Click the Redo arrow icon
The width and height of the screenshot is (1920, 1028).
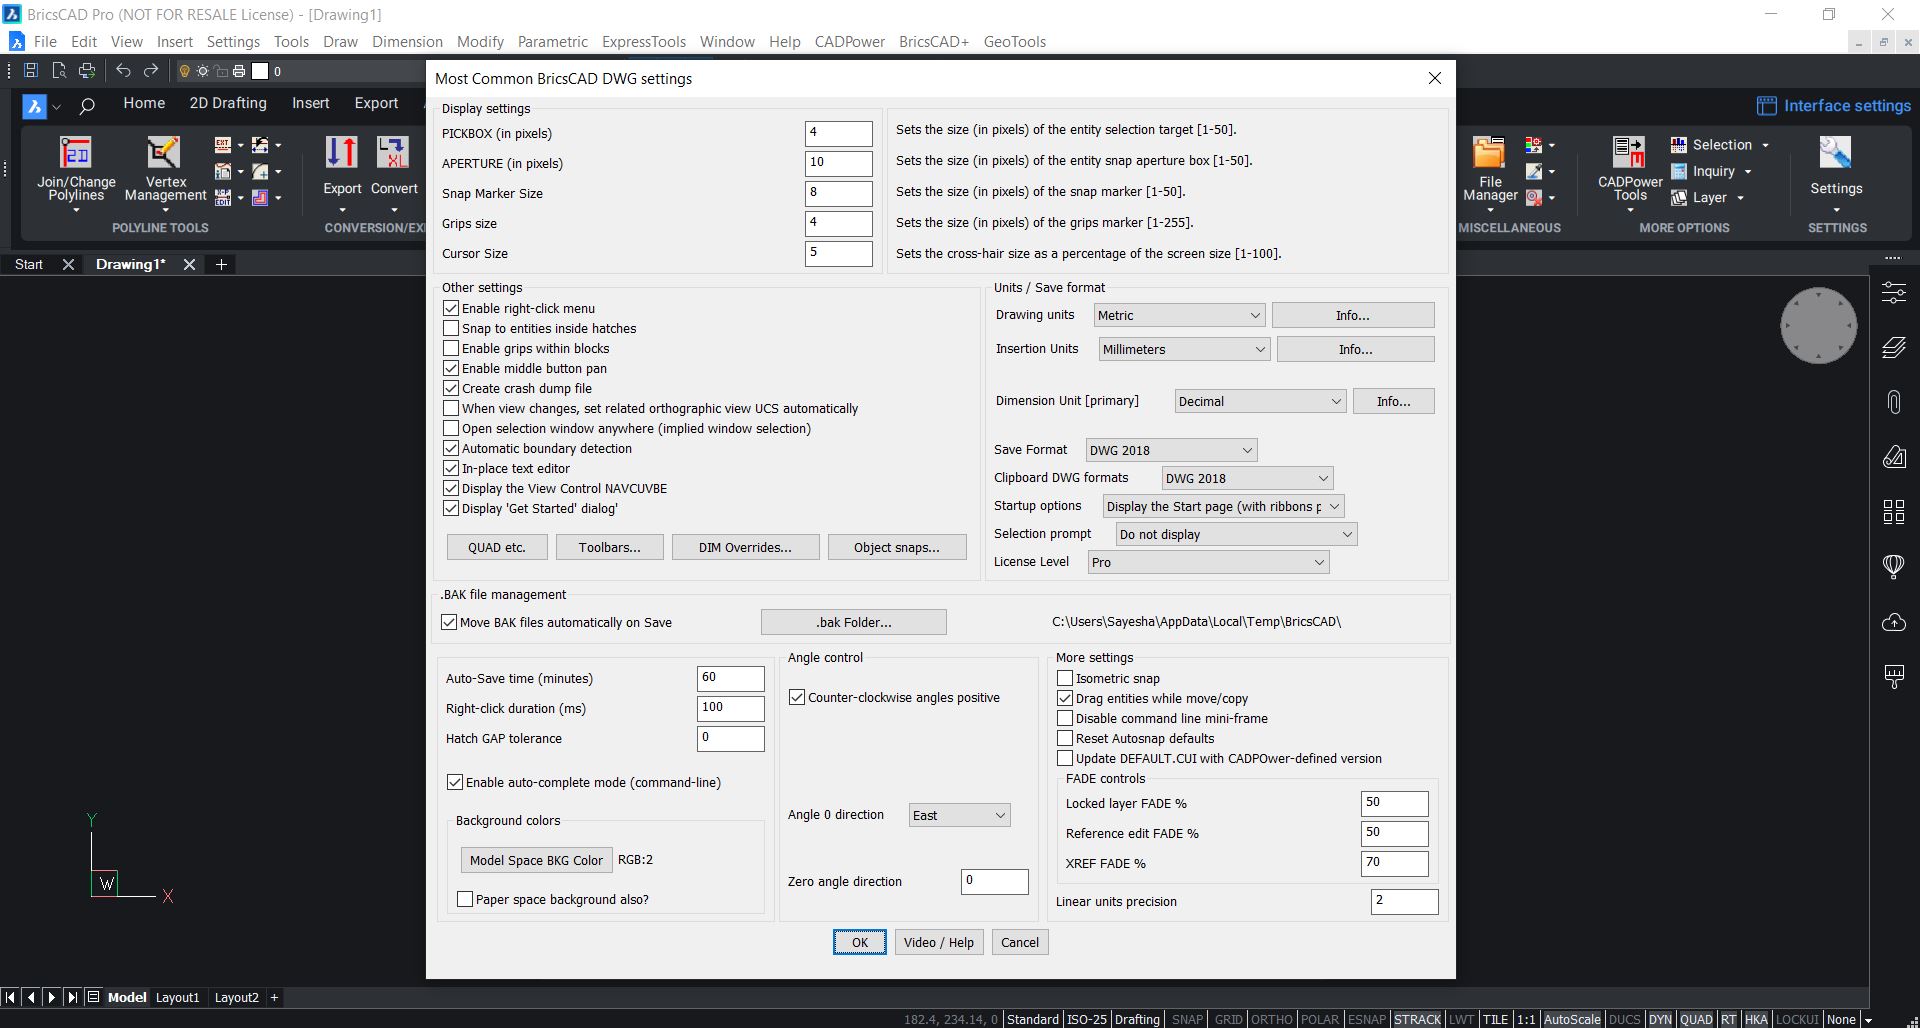point(151,71)
